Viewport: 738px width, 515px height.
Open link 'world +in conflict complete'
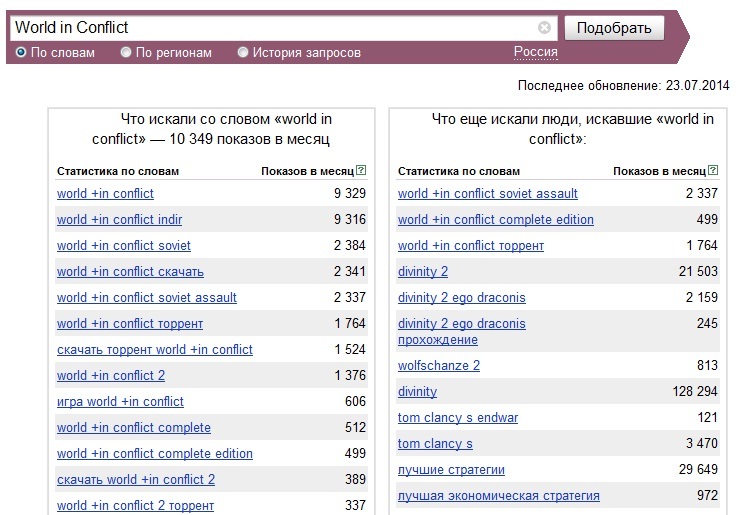134,427
